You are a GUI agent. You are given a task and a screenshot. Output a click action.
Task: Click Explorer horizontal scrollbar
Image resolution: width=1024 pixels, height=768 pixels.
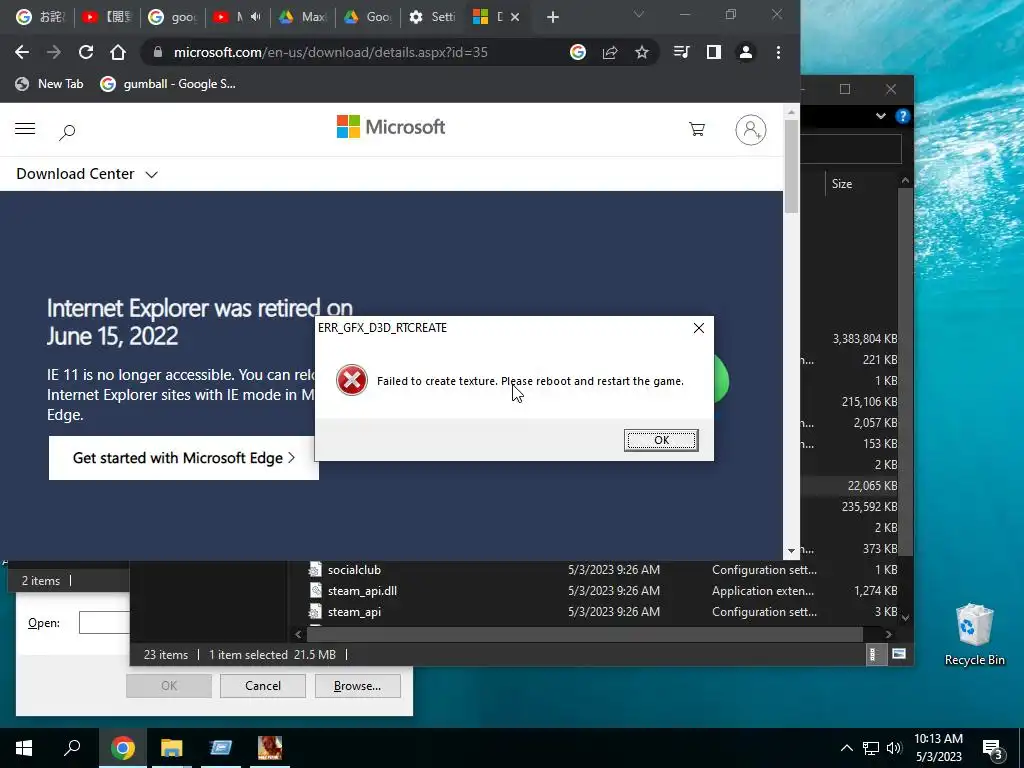(x=584, y=634)
